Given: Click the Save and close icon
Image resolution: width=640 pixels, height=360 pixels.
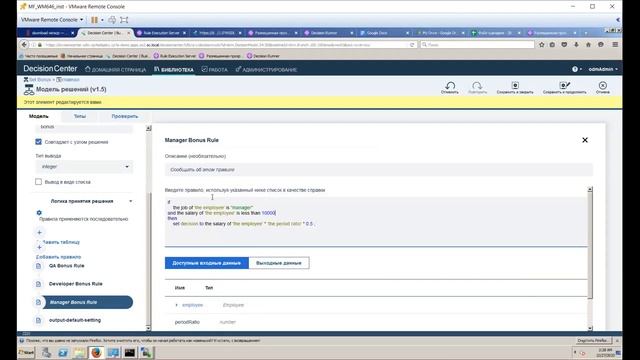Looking at the screenshot, I should pyautogui.click(x=515, y=85).
